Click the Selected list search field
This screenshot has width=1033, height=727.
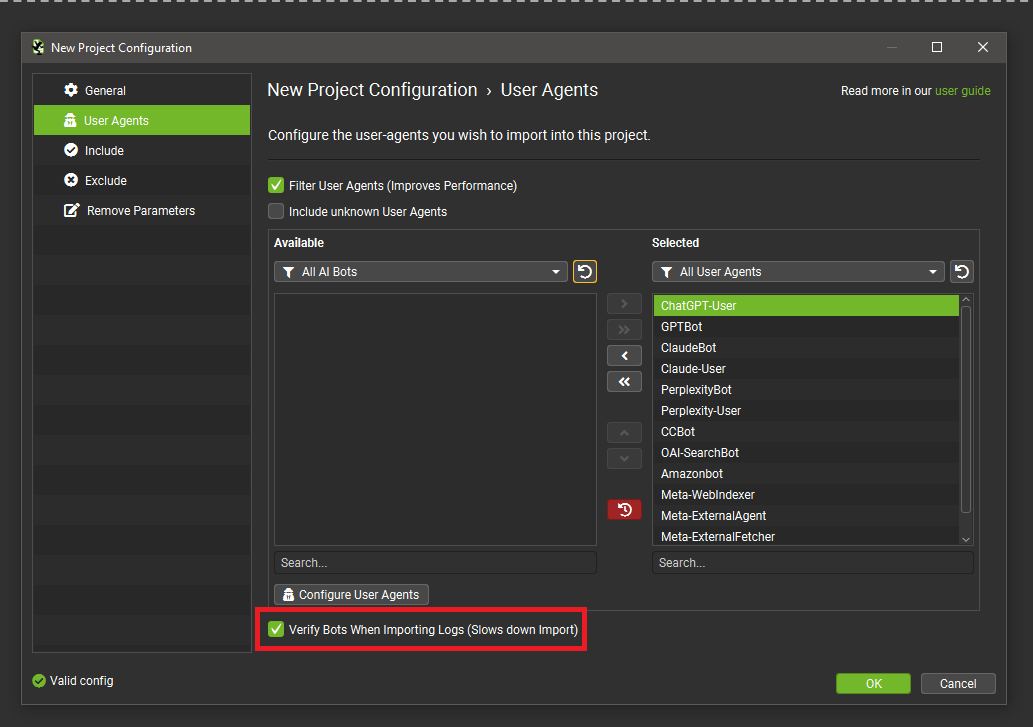(812, 563)
